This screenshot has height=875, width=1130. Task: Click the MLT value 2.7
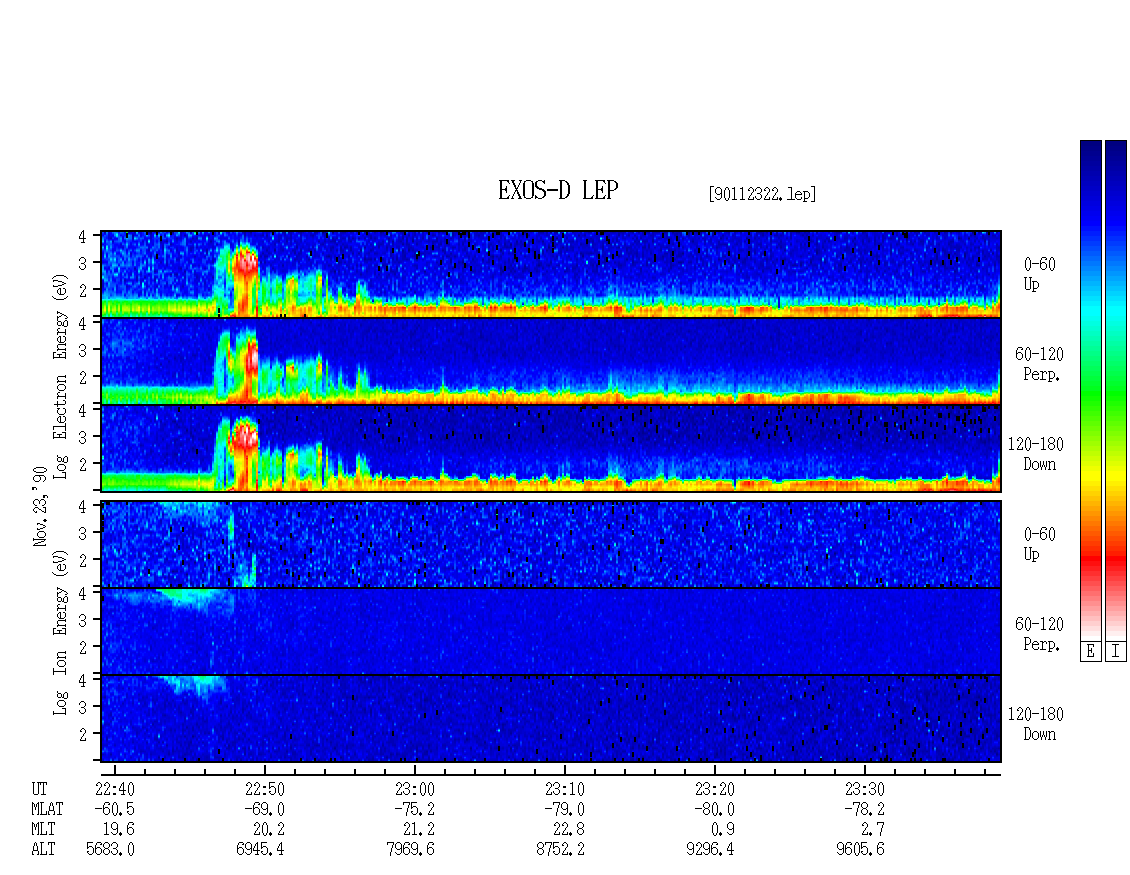click(873, 830)
